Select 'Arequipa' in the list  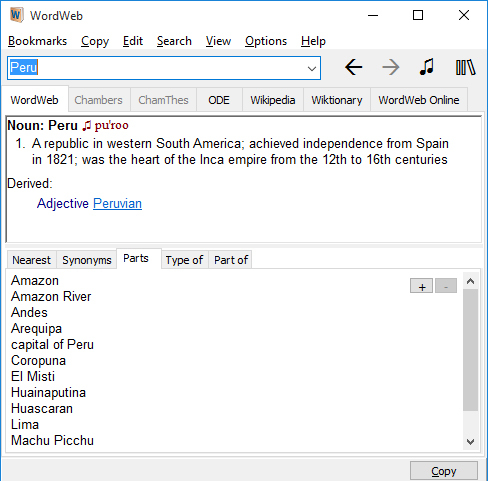(36, 328)
